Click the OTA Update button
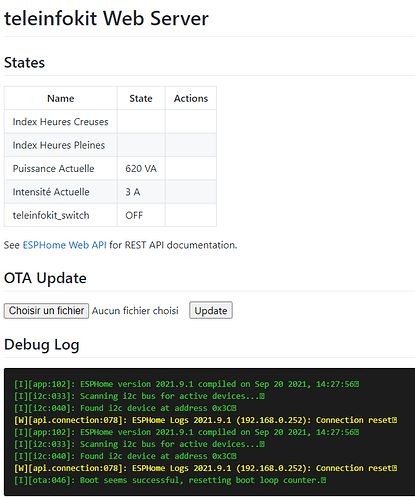Viewport: 415px width, 500px height. [211, 310]
